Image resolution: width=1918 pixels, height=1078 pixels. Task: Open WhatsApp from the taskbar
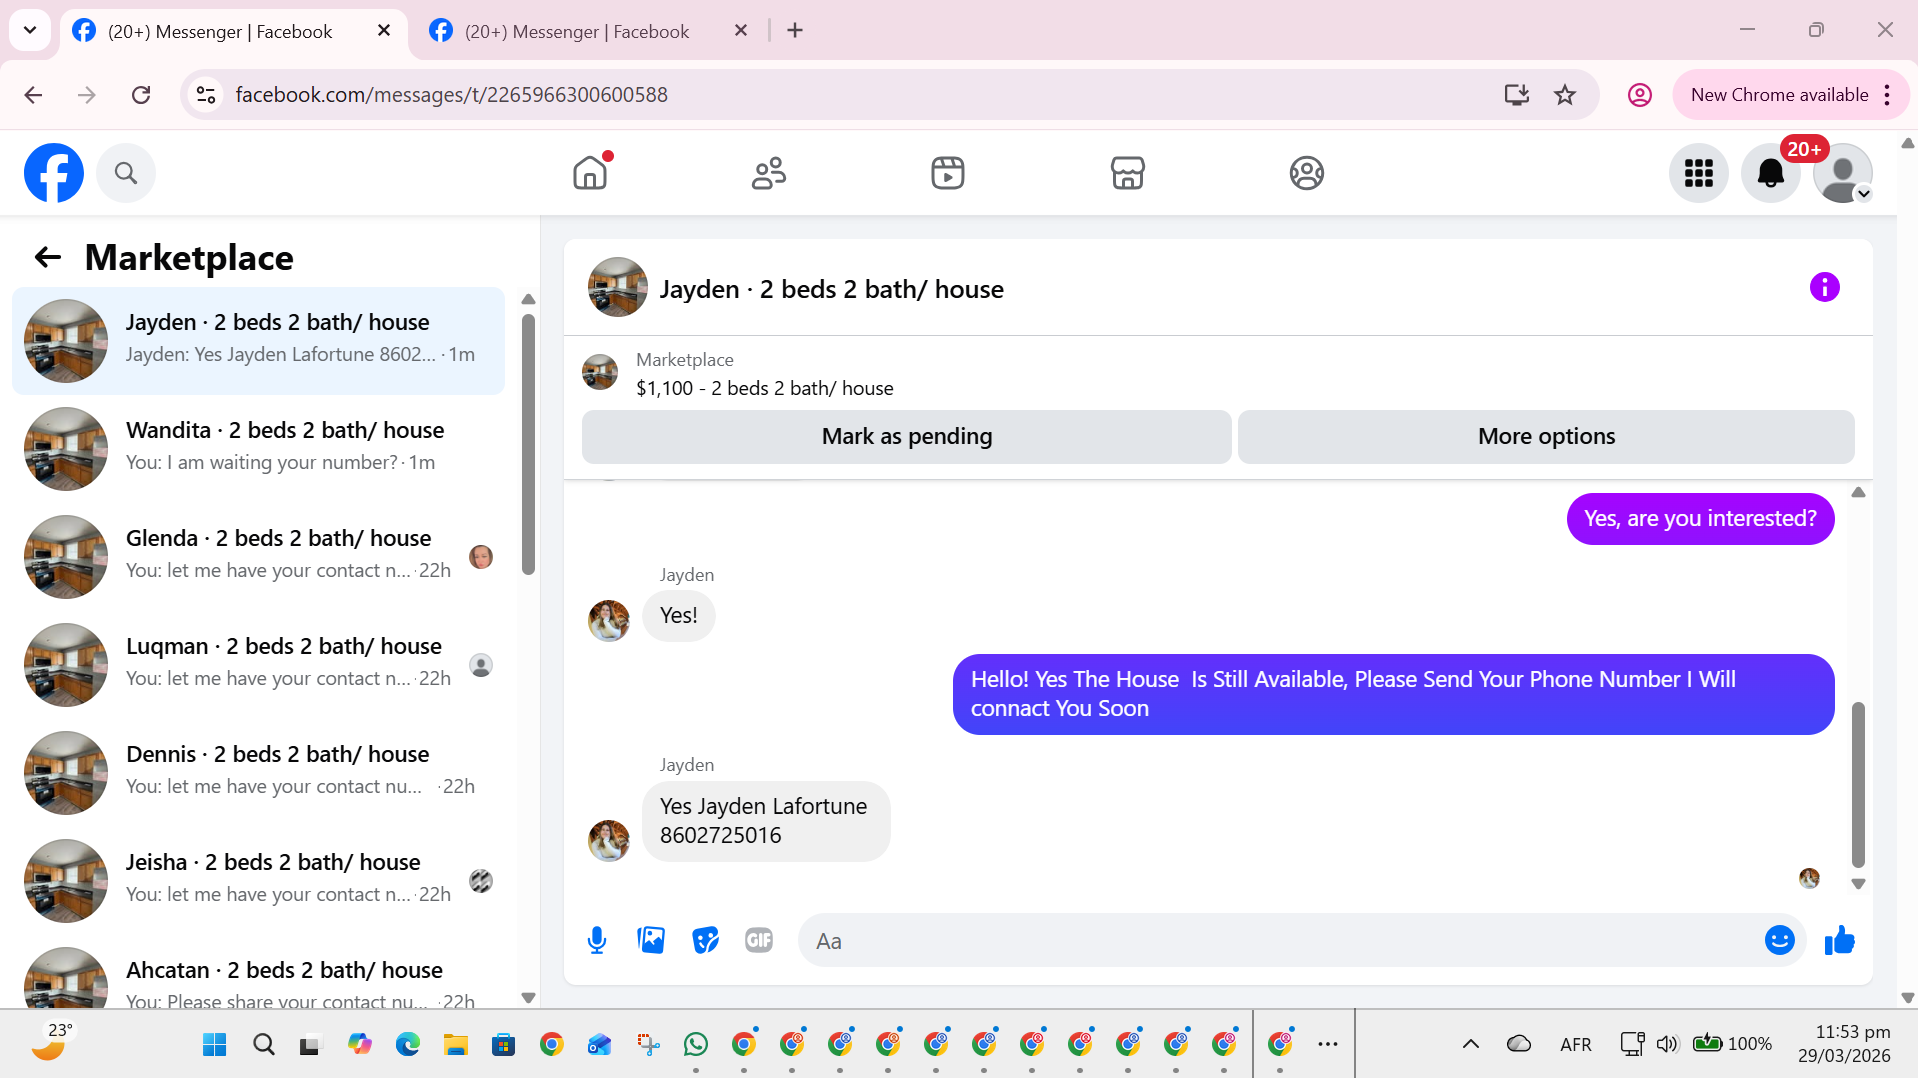coord(696,1045)
